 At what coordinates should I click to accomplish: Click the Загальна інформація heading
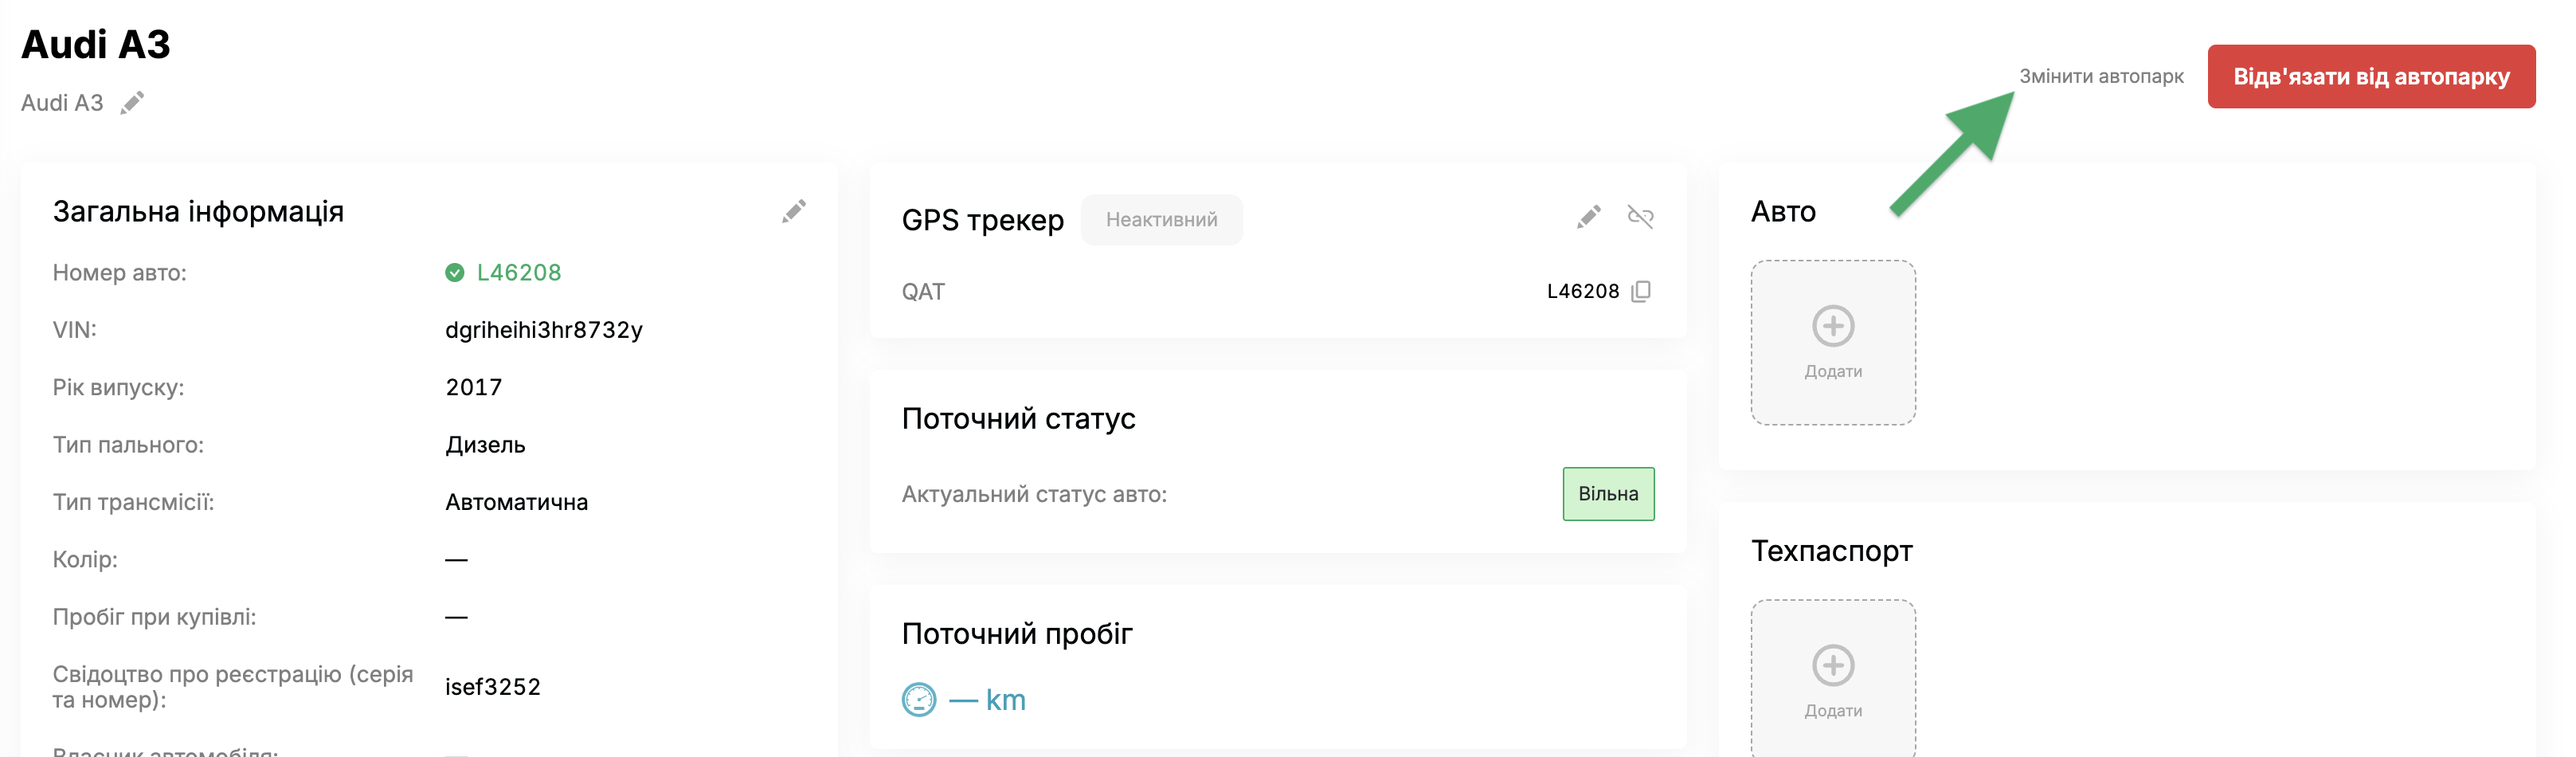[x=198, y=212]
